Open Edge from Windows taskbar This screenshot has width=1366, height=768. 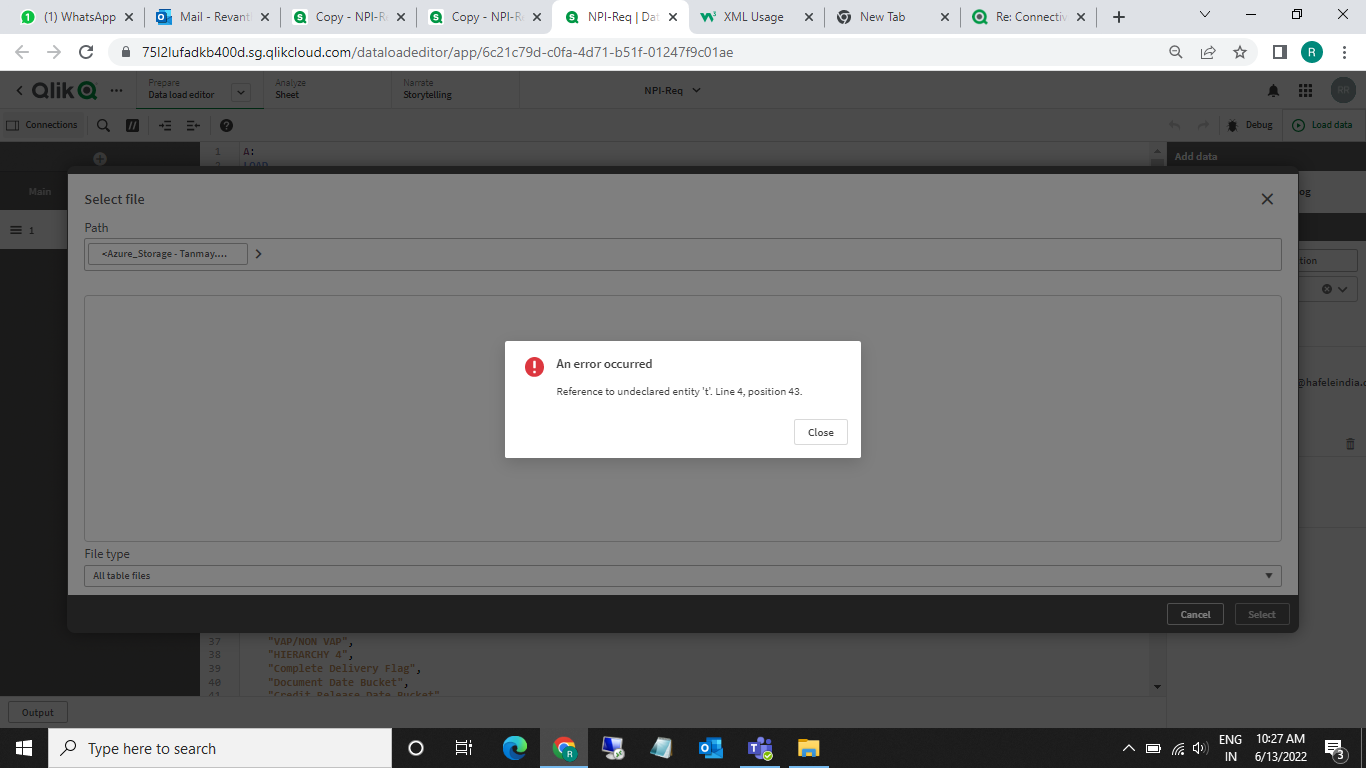pos(515,748)
